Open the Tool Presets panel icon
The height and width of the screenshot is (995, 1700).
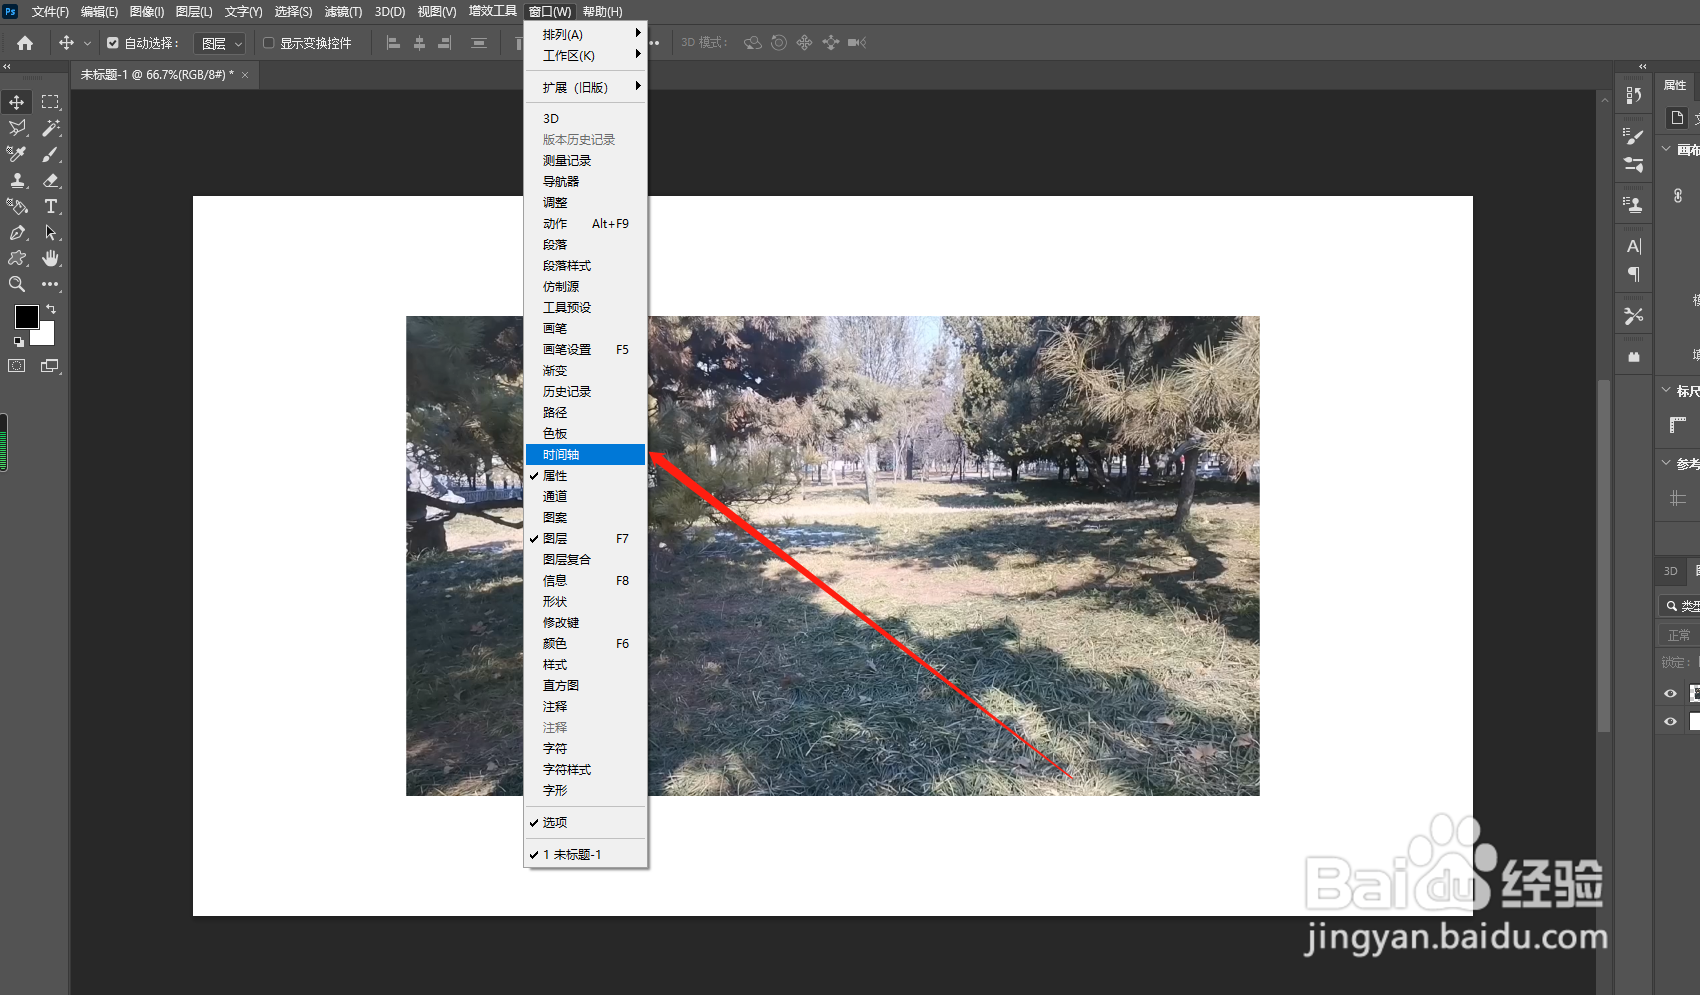(1633, 315)
